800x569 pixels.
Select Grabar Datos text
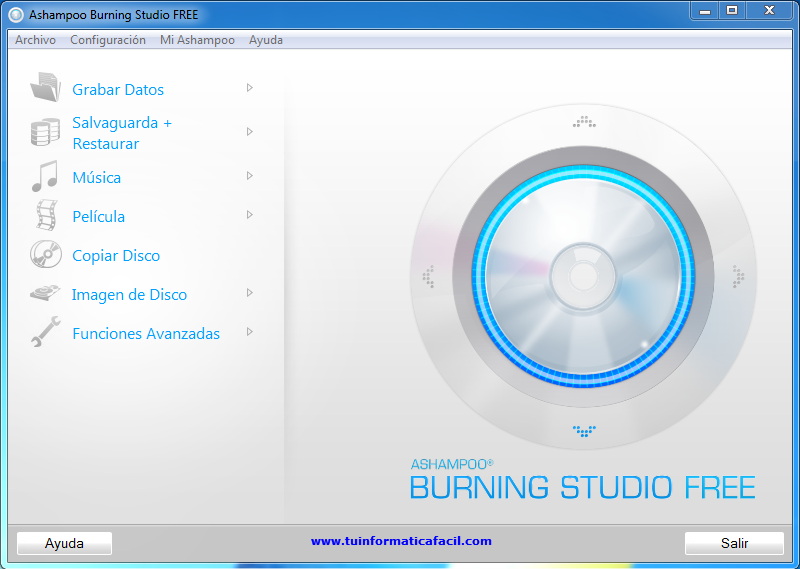coord(118,90)
